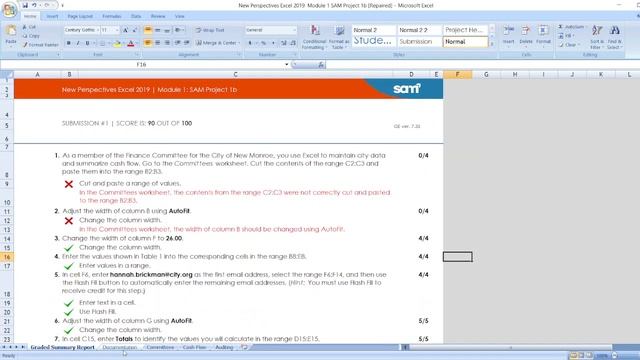Open the General number format dropdown
The height and width of the screenshot is (360, 640).
(x=294, y=30)
